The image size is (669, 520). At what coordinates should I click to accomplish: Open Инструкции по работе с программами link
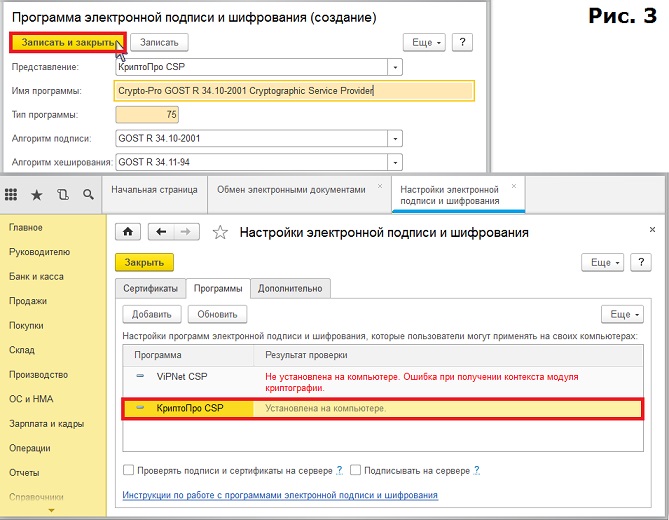(x=280, y=495)
